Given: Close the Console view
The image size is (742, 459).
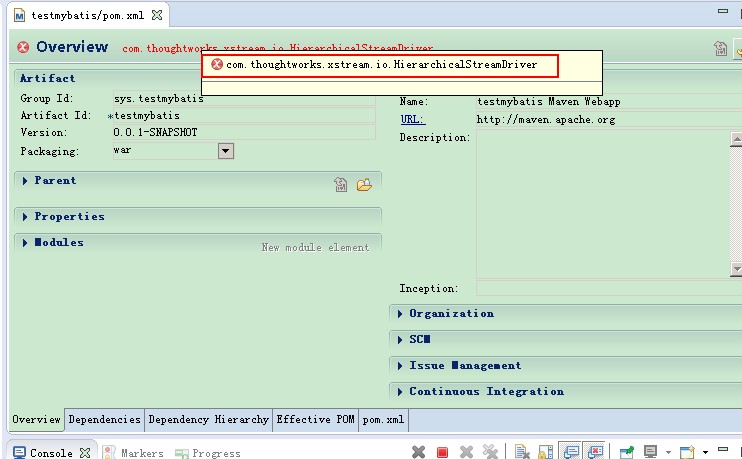Looking at the screenshot, I should (85, 453).
